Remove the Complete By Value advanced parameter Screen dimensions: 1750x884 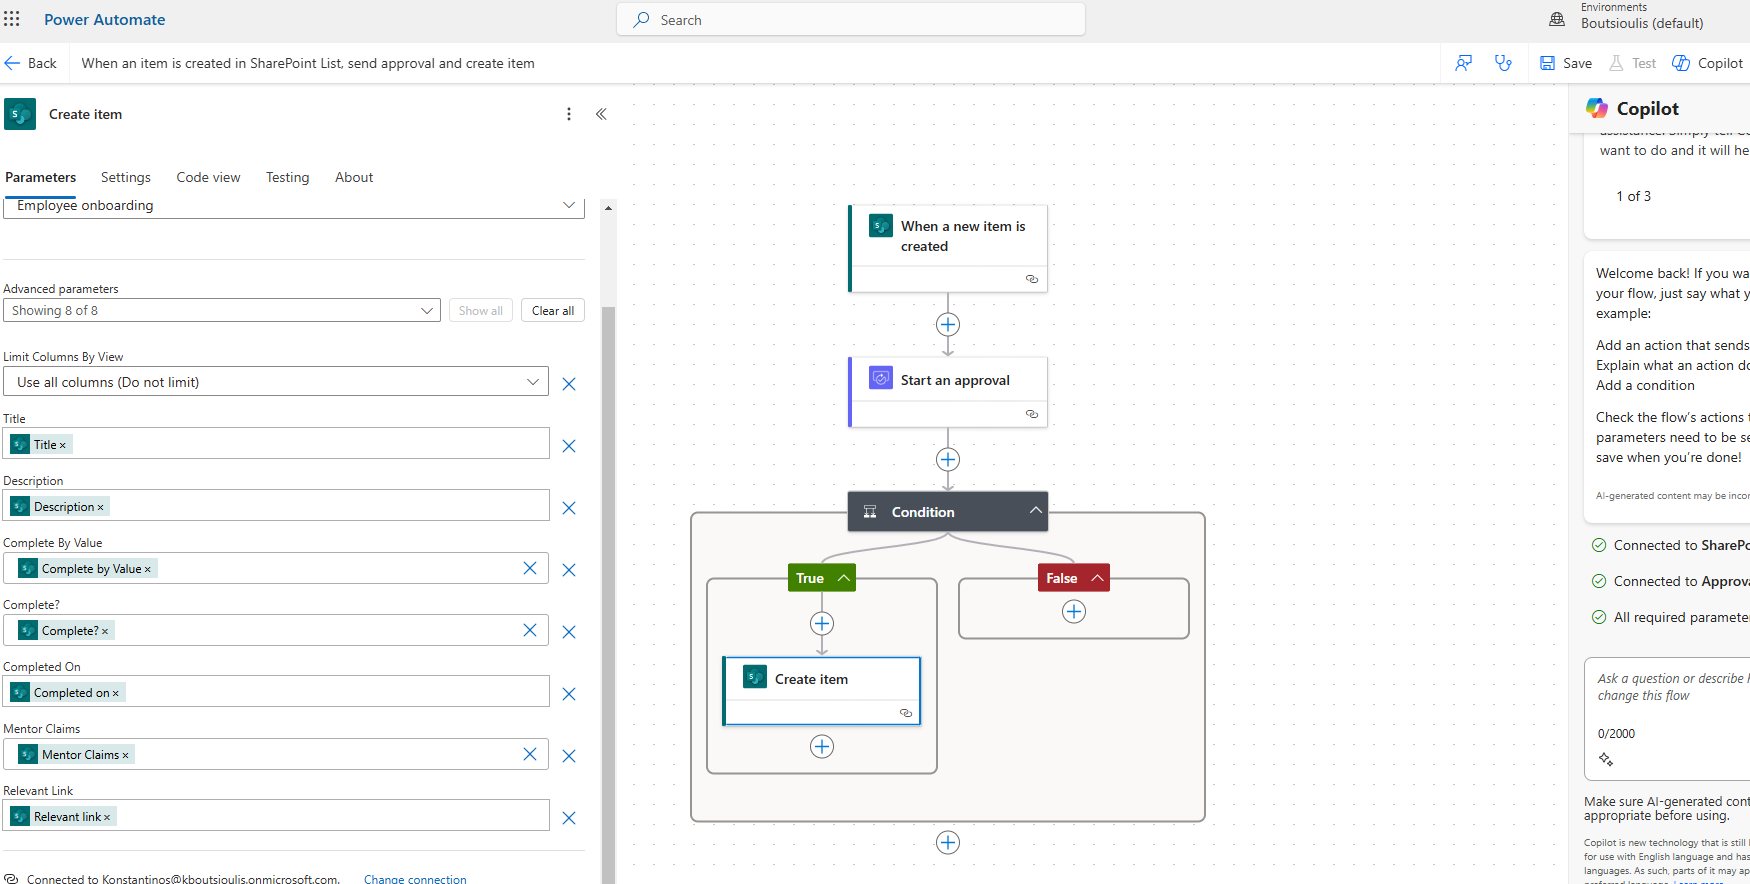569,570
